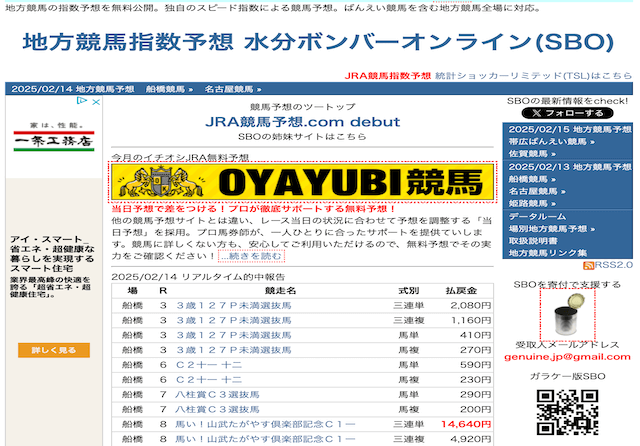The width and height of the screenshot is (640, 446).
Task: Open 船橋競馬 under 2025/02/13 in sidebar
Action: [x=532, y=179]
